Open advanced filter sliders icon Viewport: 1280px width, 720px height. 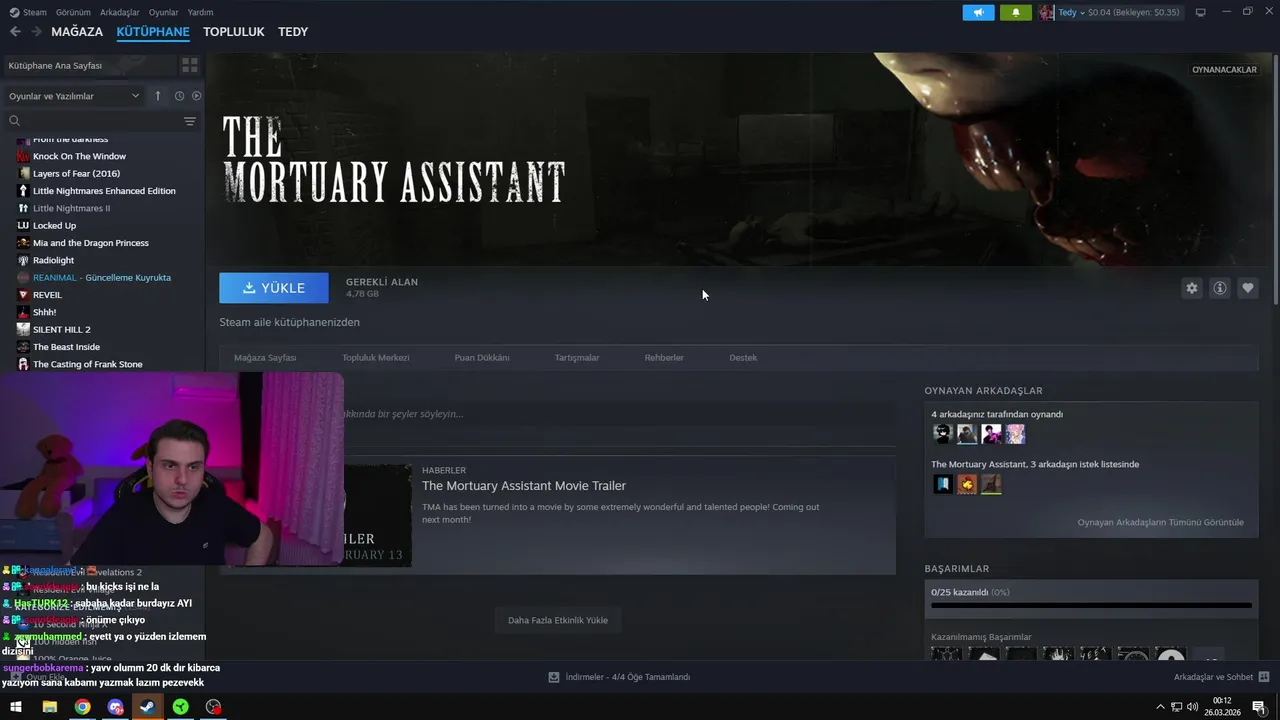click(190, 121)
